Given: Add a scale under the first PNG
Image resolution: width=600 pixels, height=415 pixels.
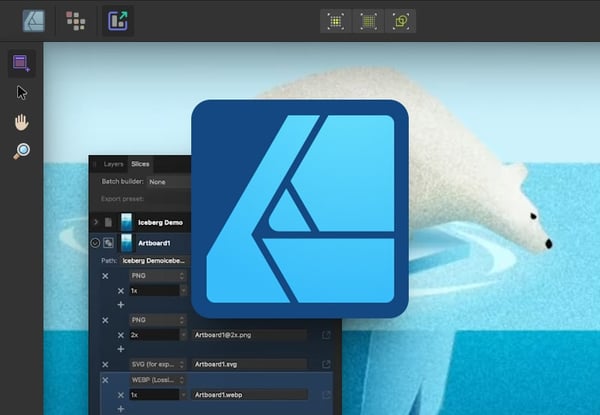Looking at the screenshot, I should 121,305.
